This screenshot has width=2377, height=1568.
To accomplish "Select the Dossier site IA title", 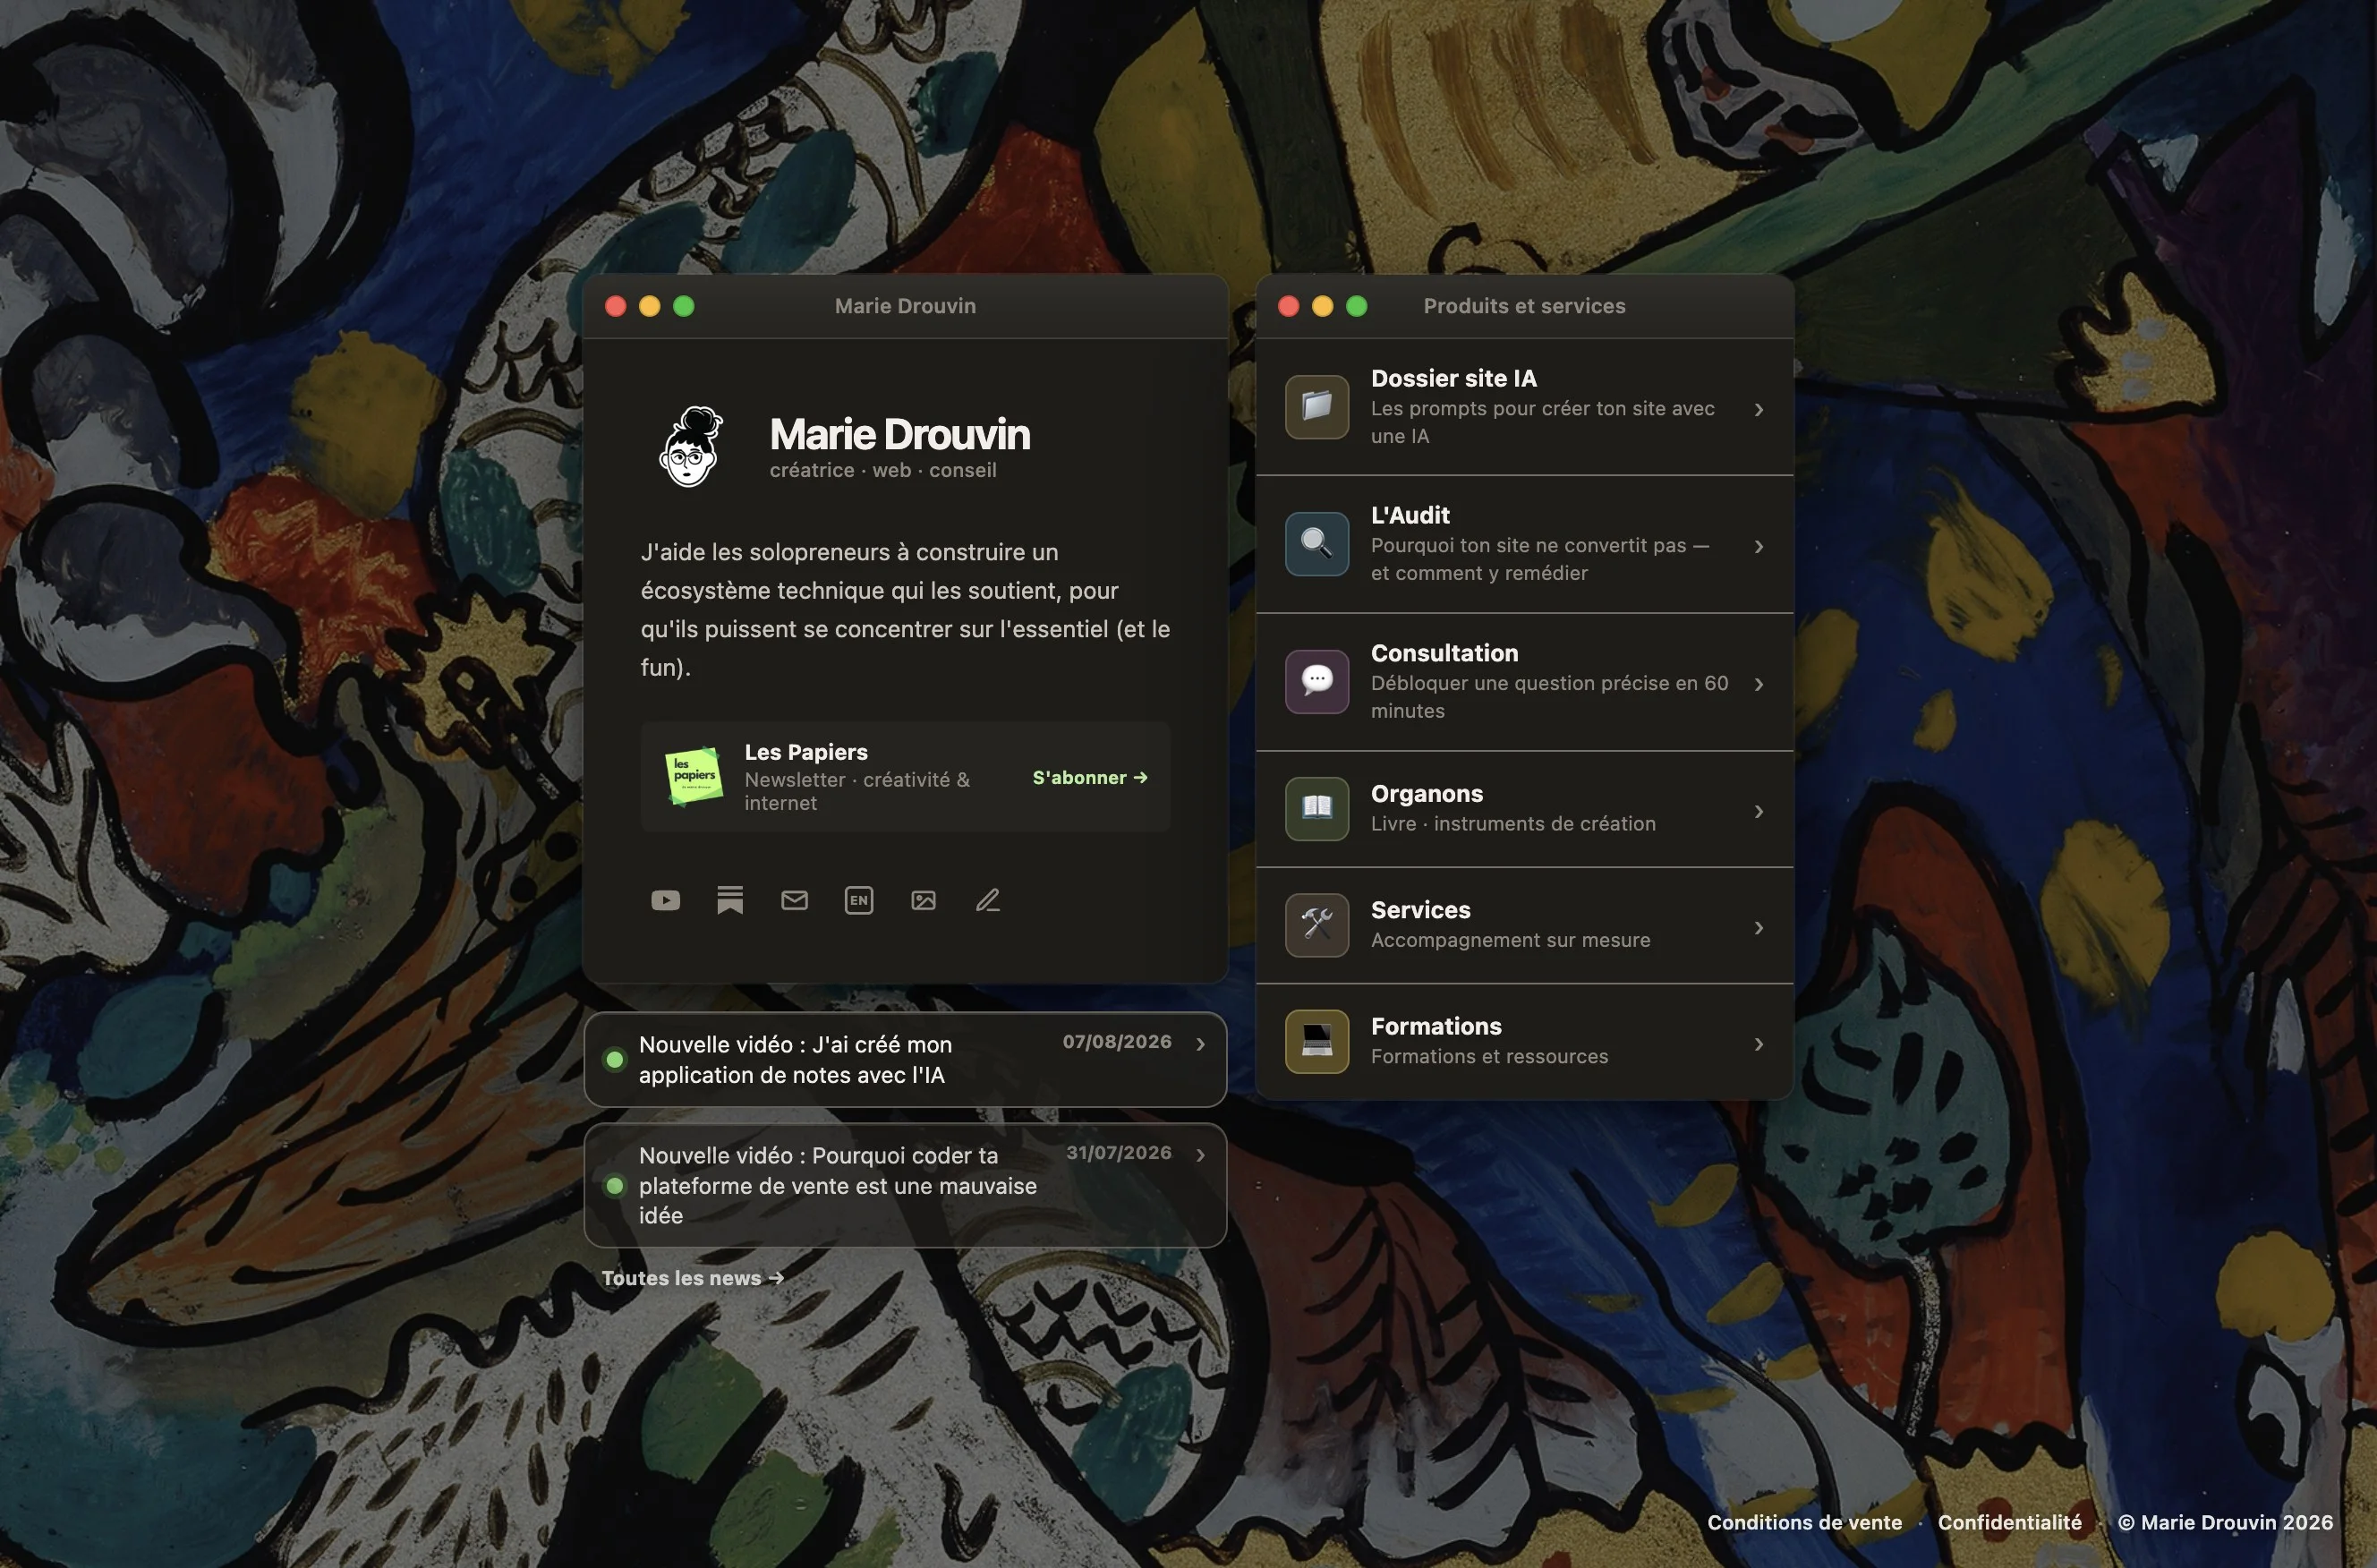I will [1454, 378].
